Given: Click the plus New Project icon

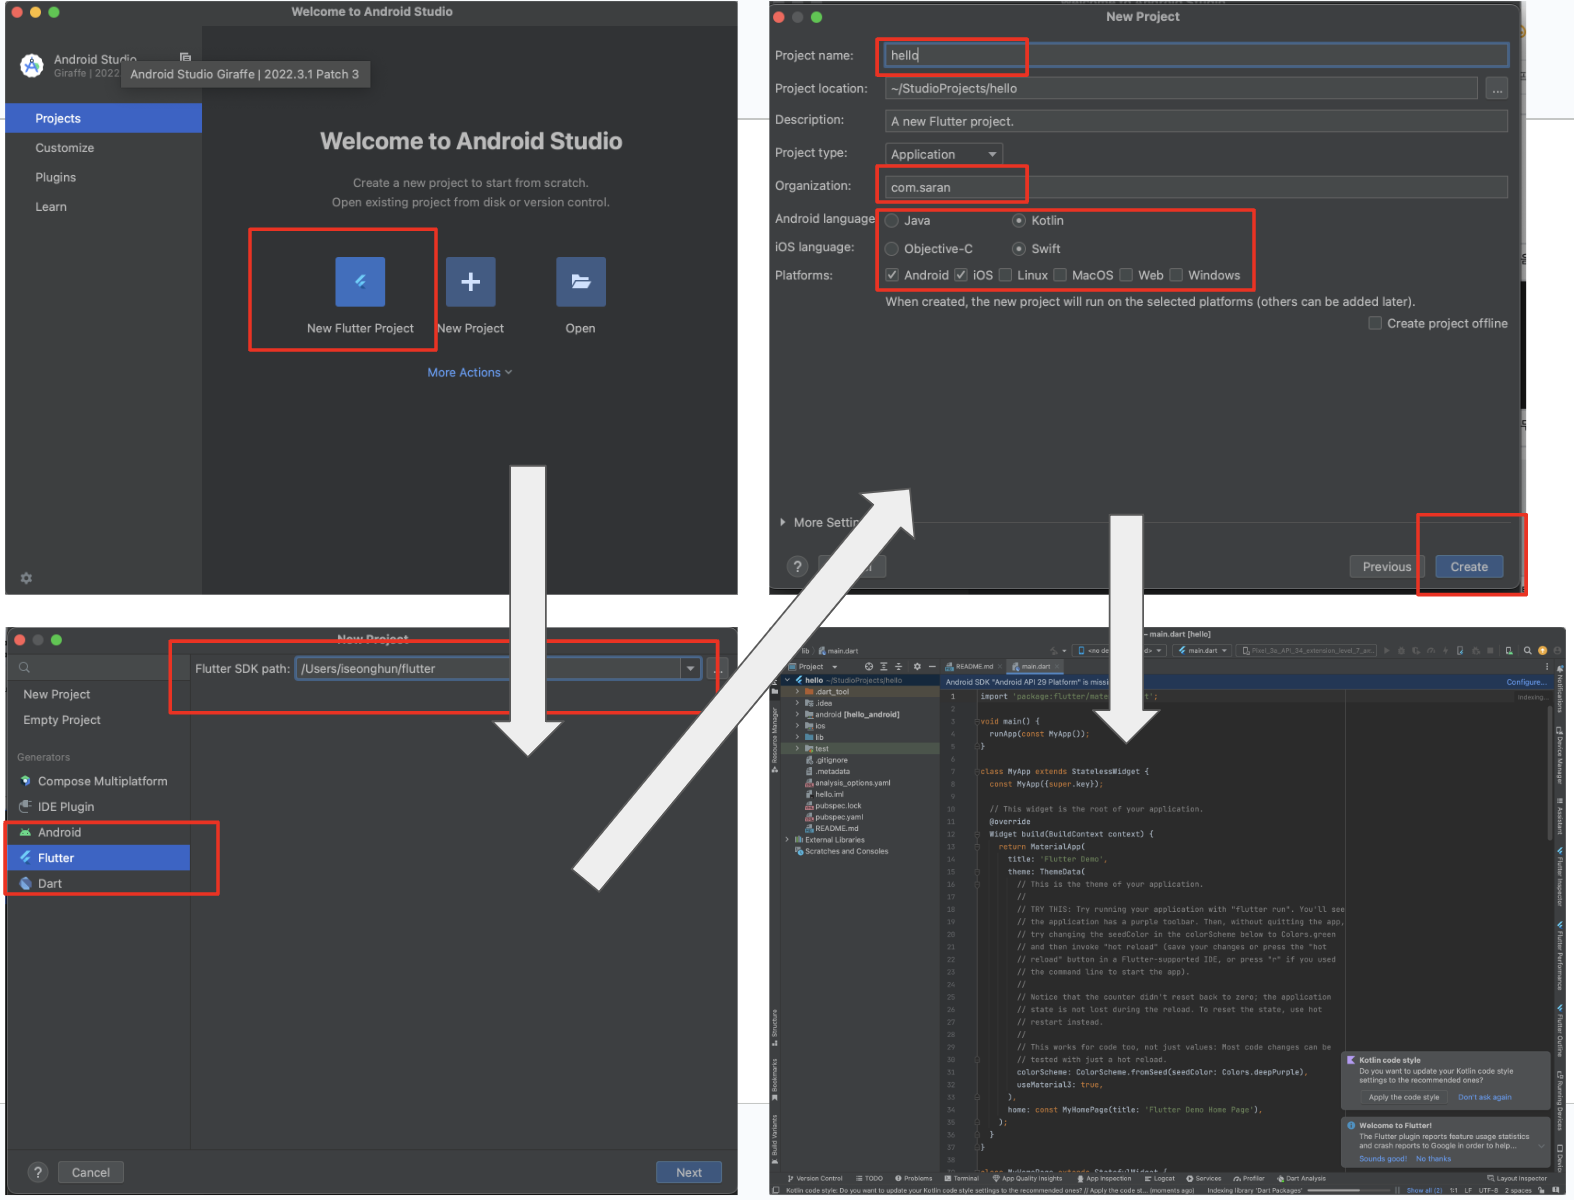Looking at the screenshot, I should pos(470,282).
